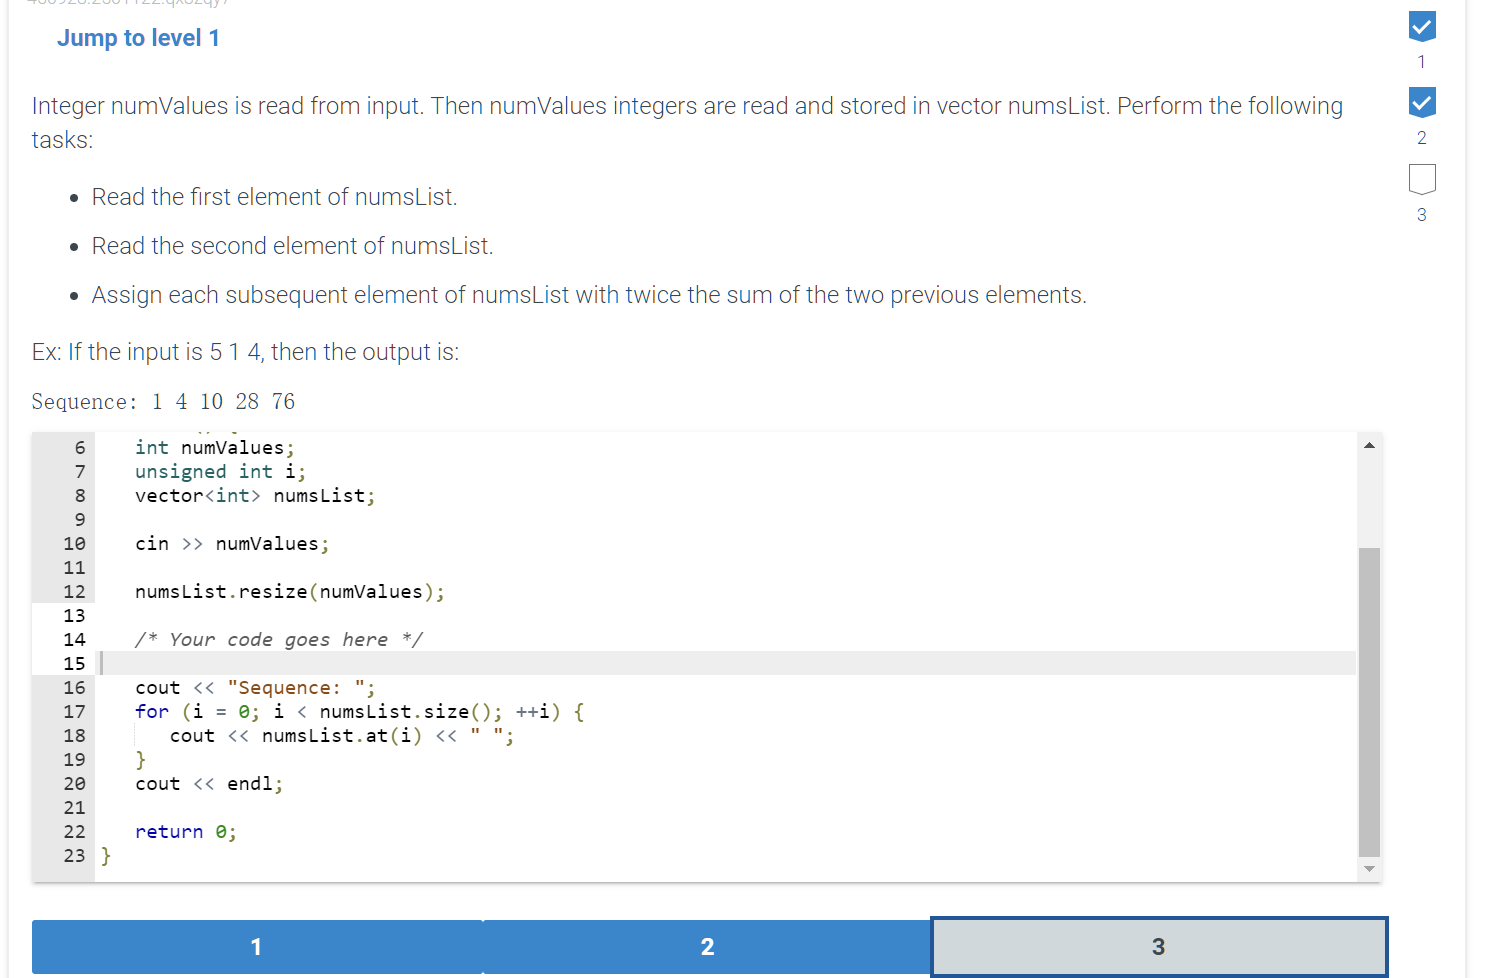1509x978 pixels.
Task: Select the level 1 tab at bottom
Action: [256, 946]
